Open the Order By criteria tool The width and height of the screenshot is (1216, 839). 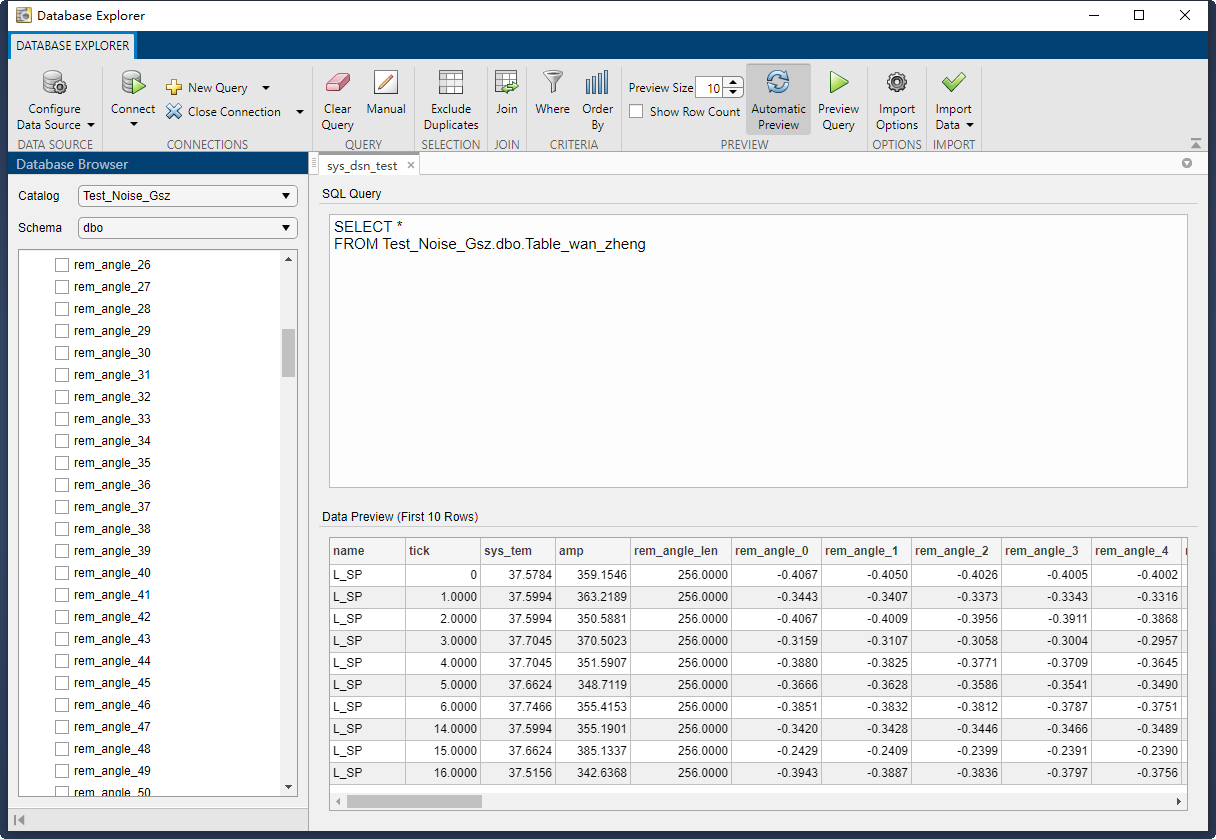(x=597, y=100)
